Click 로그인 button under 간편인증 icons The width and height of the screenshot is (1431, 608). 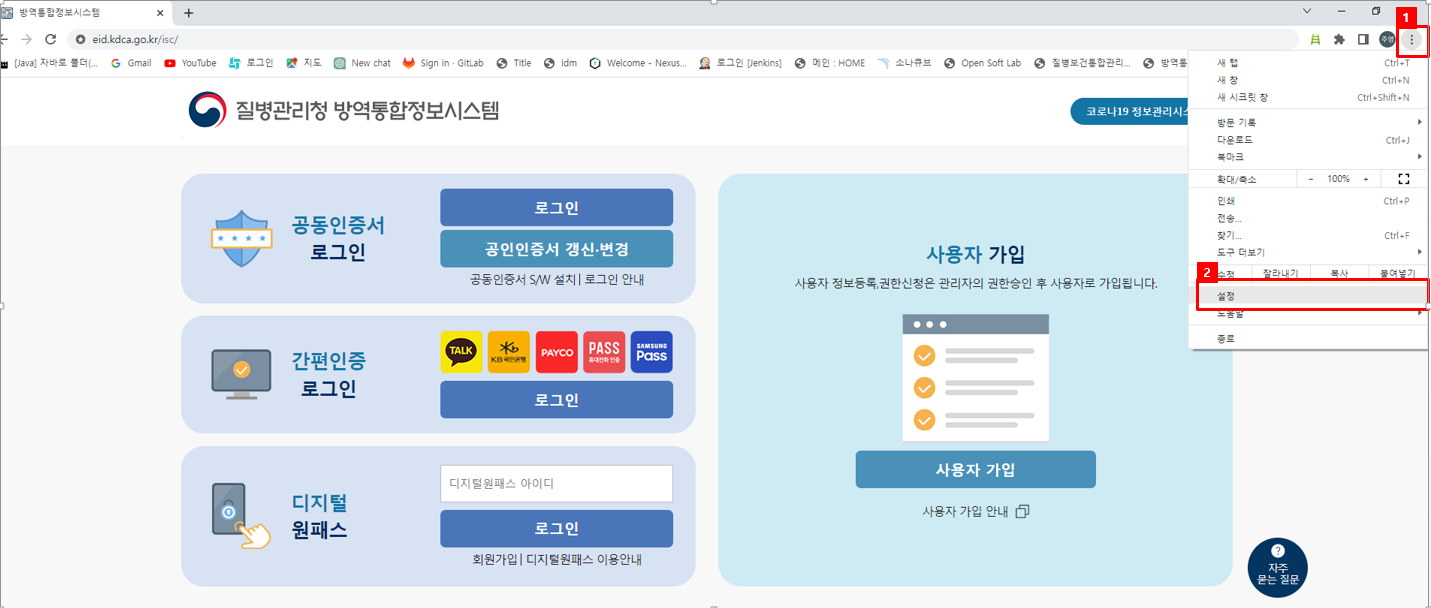click(556, 400)
